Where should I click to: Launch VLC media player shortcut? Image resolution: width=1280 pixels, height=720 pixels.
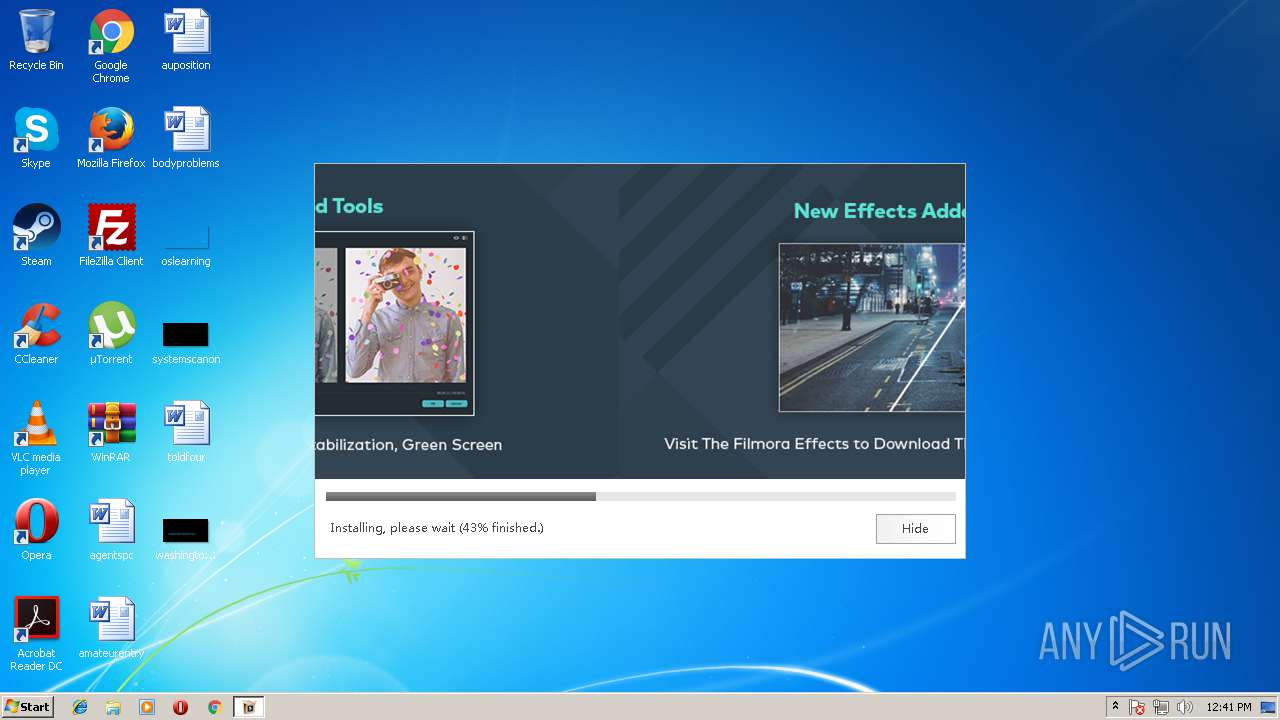[x=36, y=438]
